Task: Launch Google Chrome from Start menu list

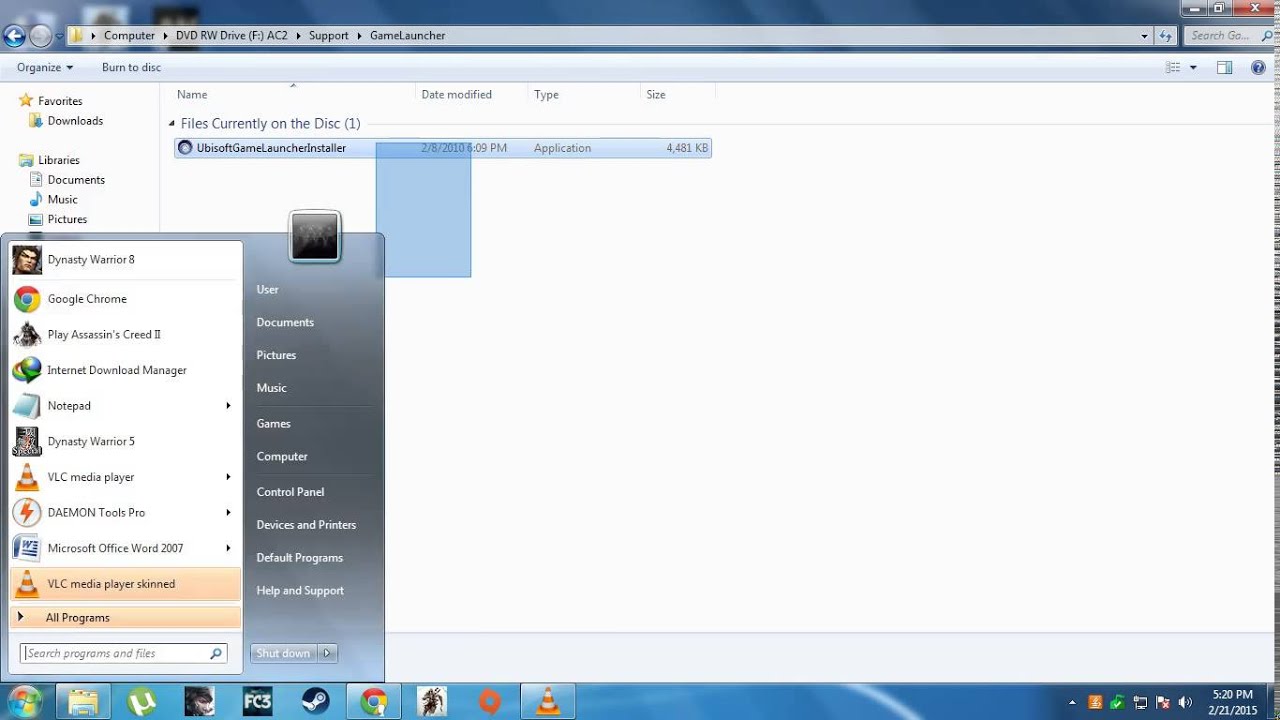Action: 125,299
